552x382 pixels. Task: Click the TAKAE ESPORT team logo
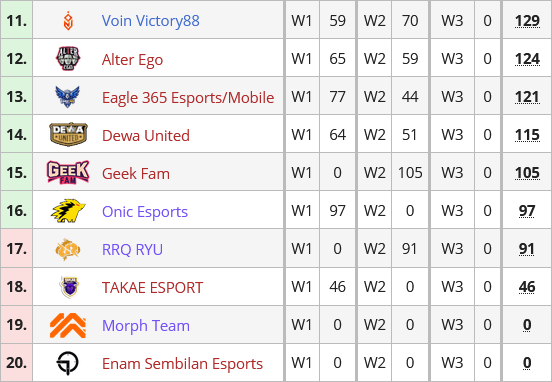tap(69, 287)
